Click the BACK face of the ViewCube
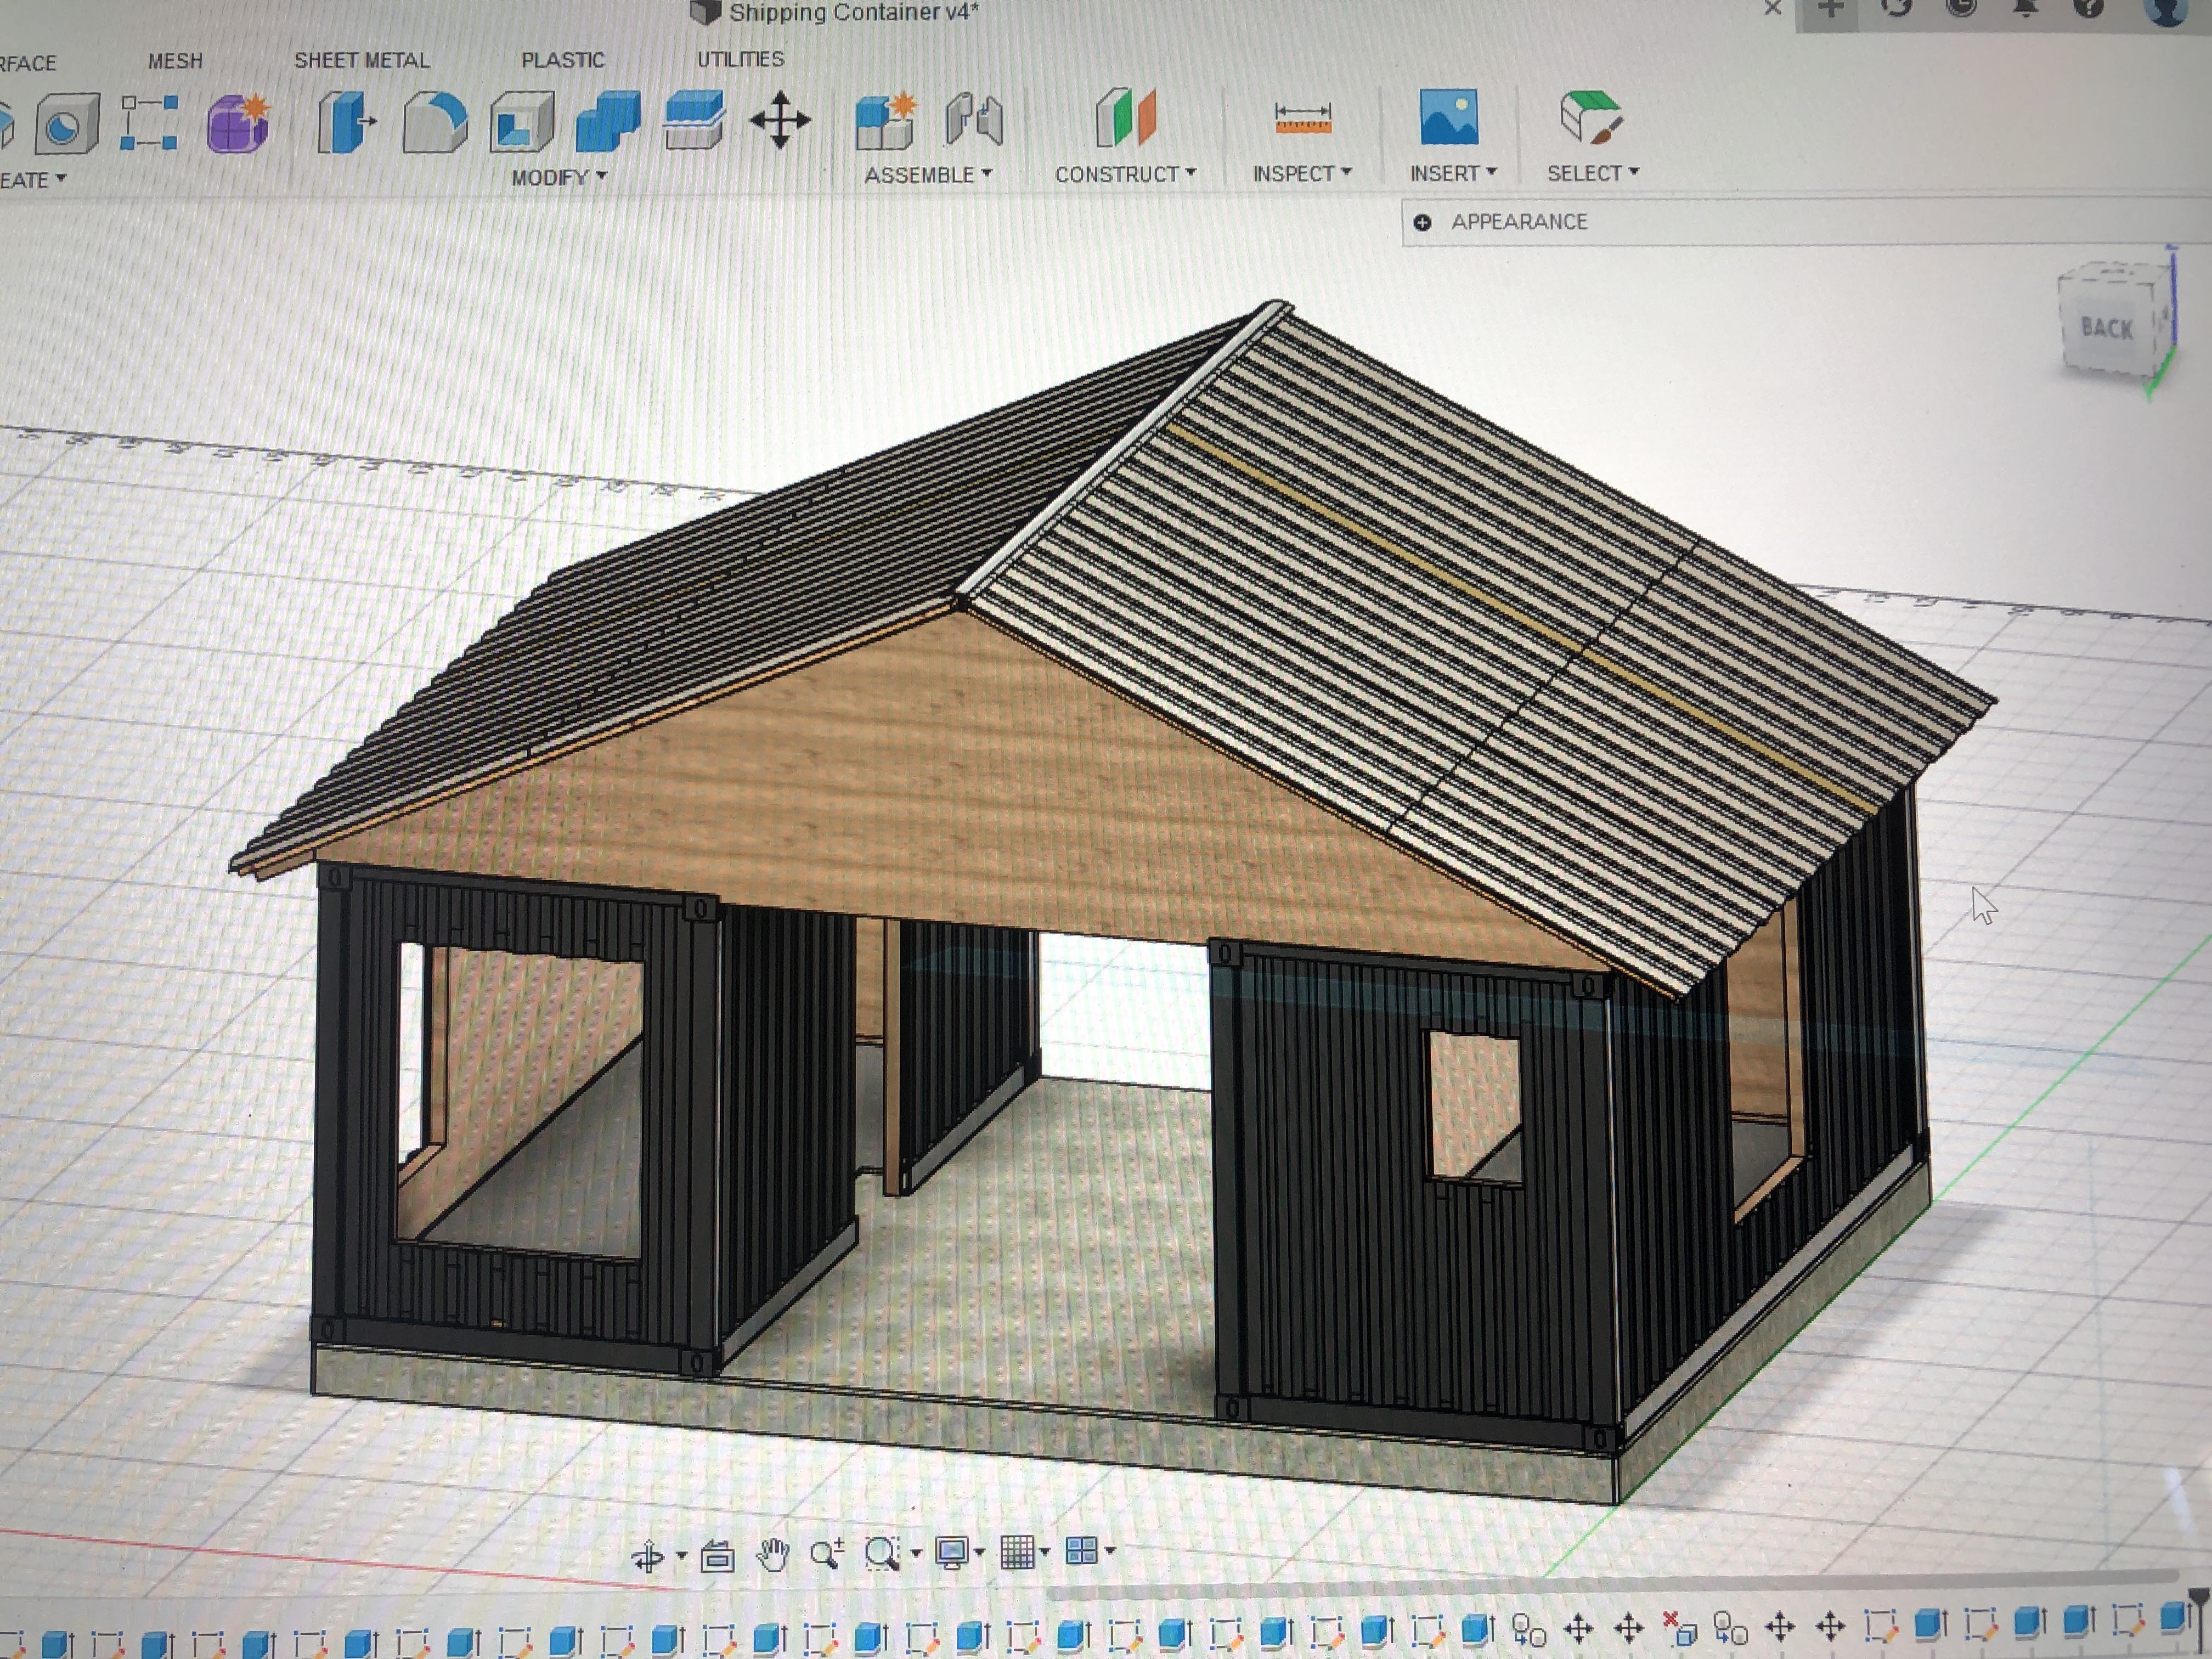Screen dimensions: 2212x1659 (2107, 327)
